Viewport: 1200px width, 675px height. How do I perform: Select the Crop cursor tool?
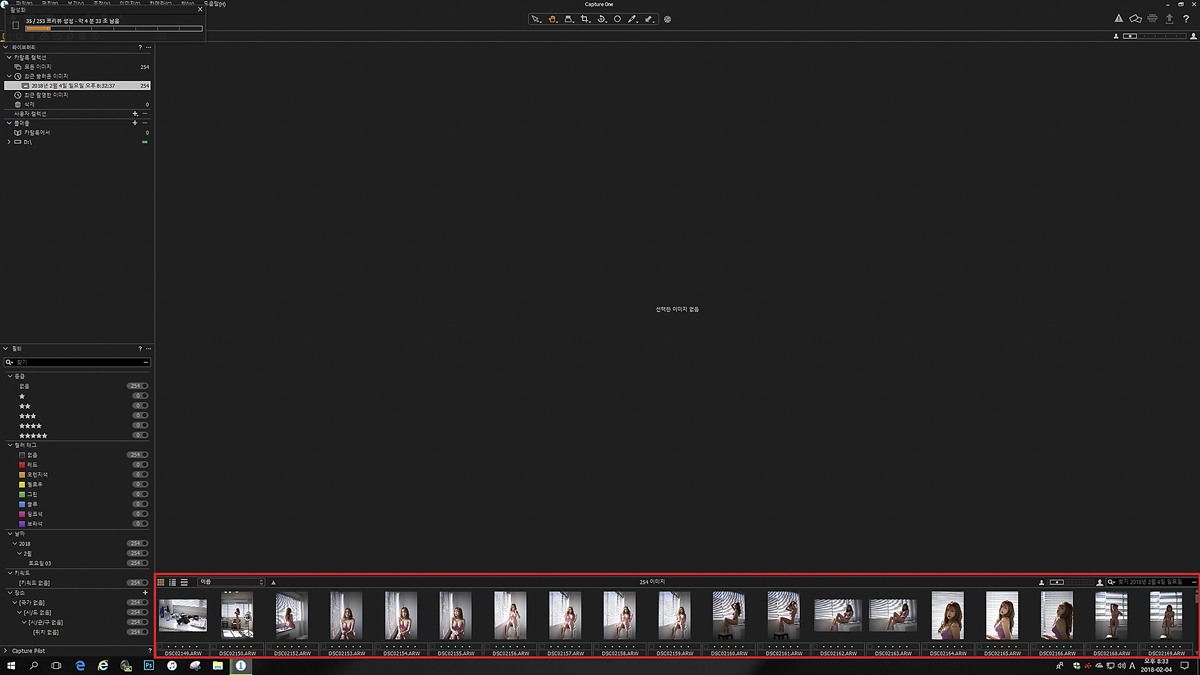pos(585,19)
